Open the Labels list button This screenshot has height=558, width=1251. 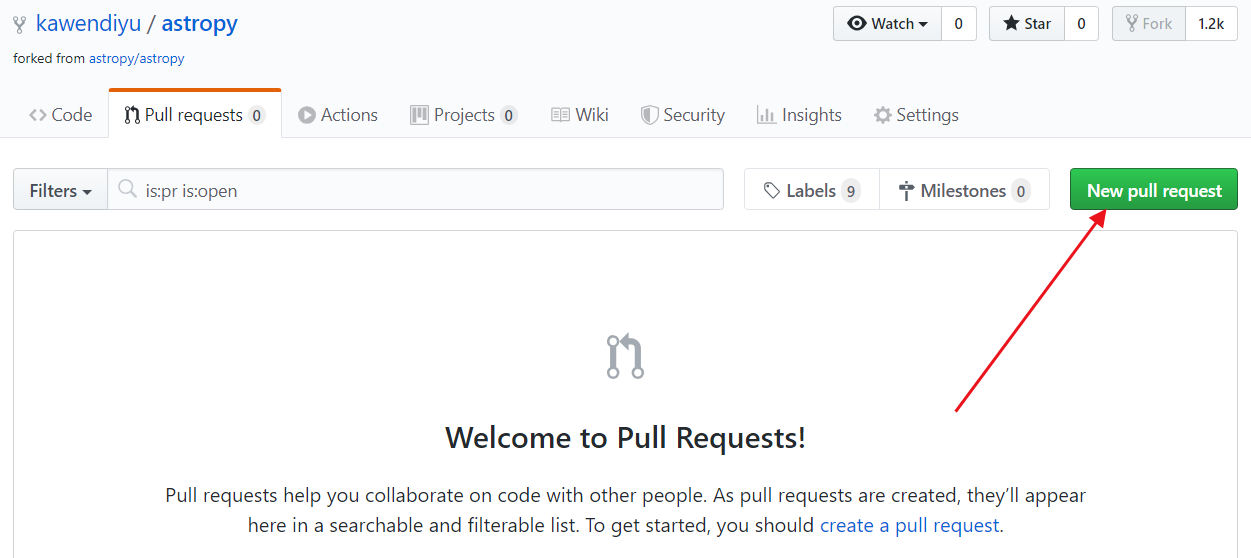point(812,190)
